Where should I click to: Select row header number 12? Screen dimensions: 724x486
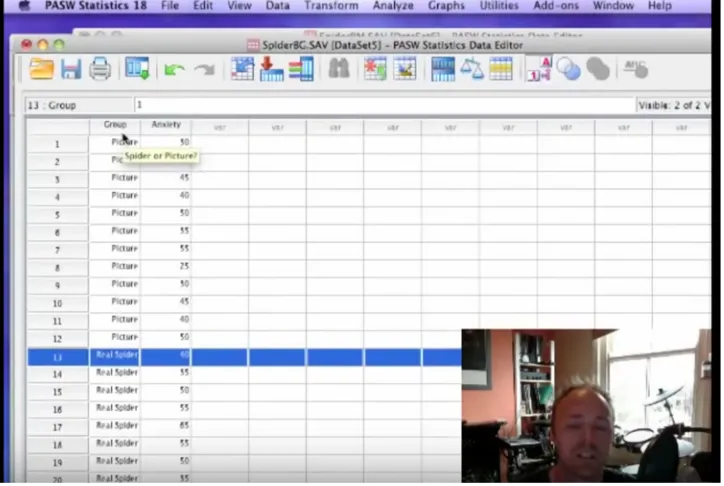(57, 339)
